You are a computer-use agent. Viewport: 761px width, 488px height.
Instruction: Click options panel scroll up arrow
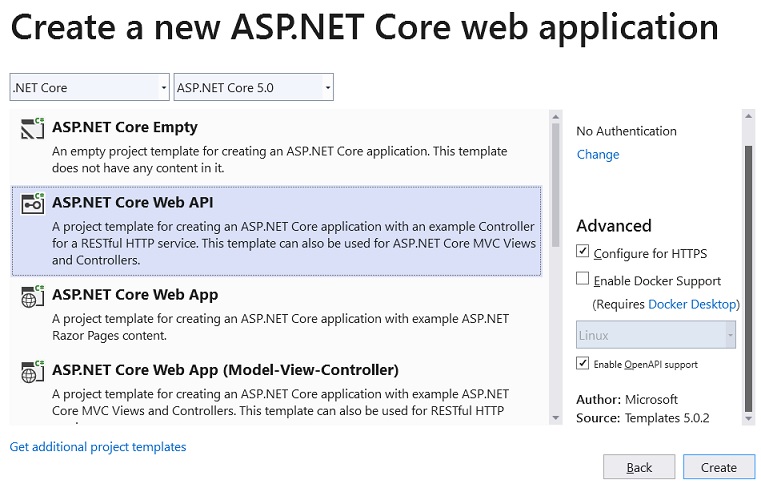click(x=748, y=117)
